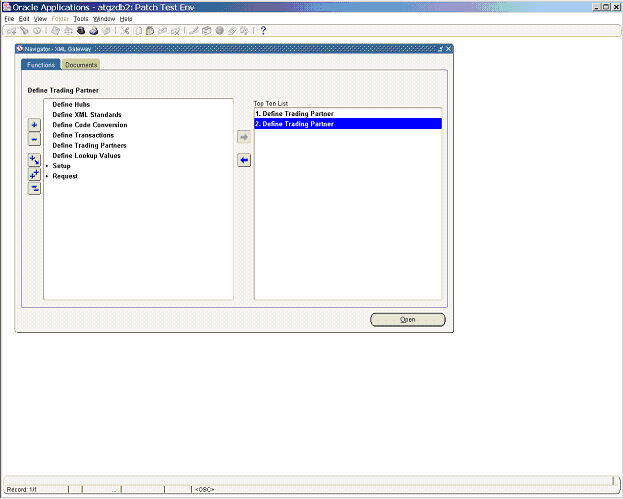Click the Delete Record toolbar icon
623x499 pixels.
tap(175, 31)
